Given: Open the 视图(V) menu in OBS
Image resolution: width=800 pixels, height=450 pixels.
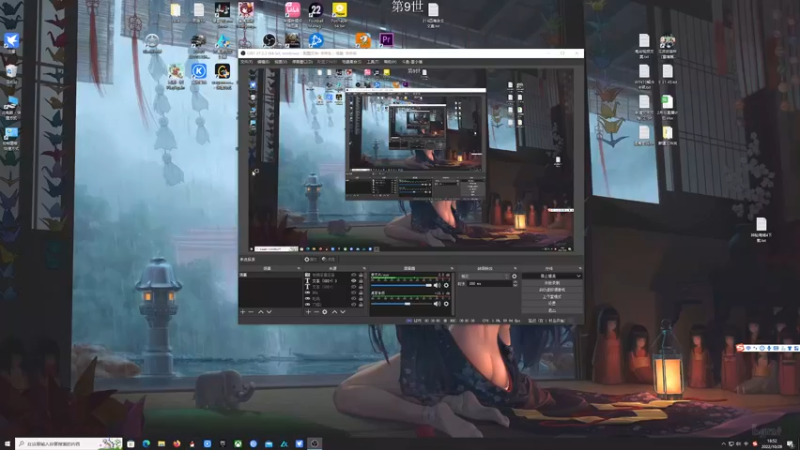Looking at the screenshot, I should [x=281, y=62].
